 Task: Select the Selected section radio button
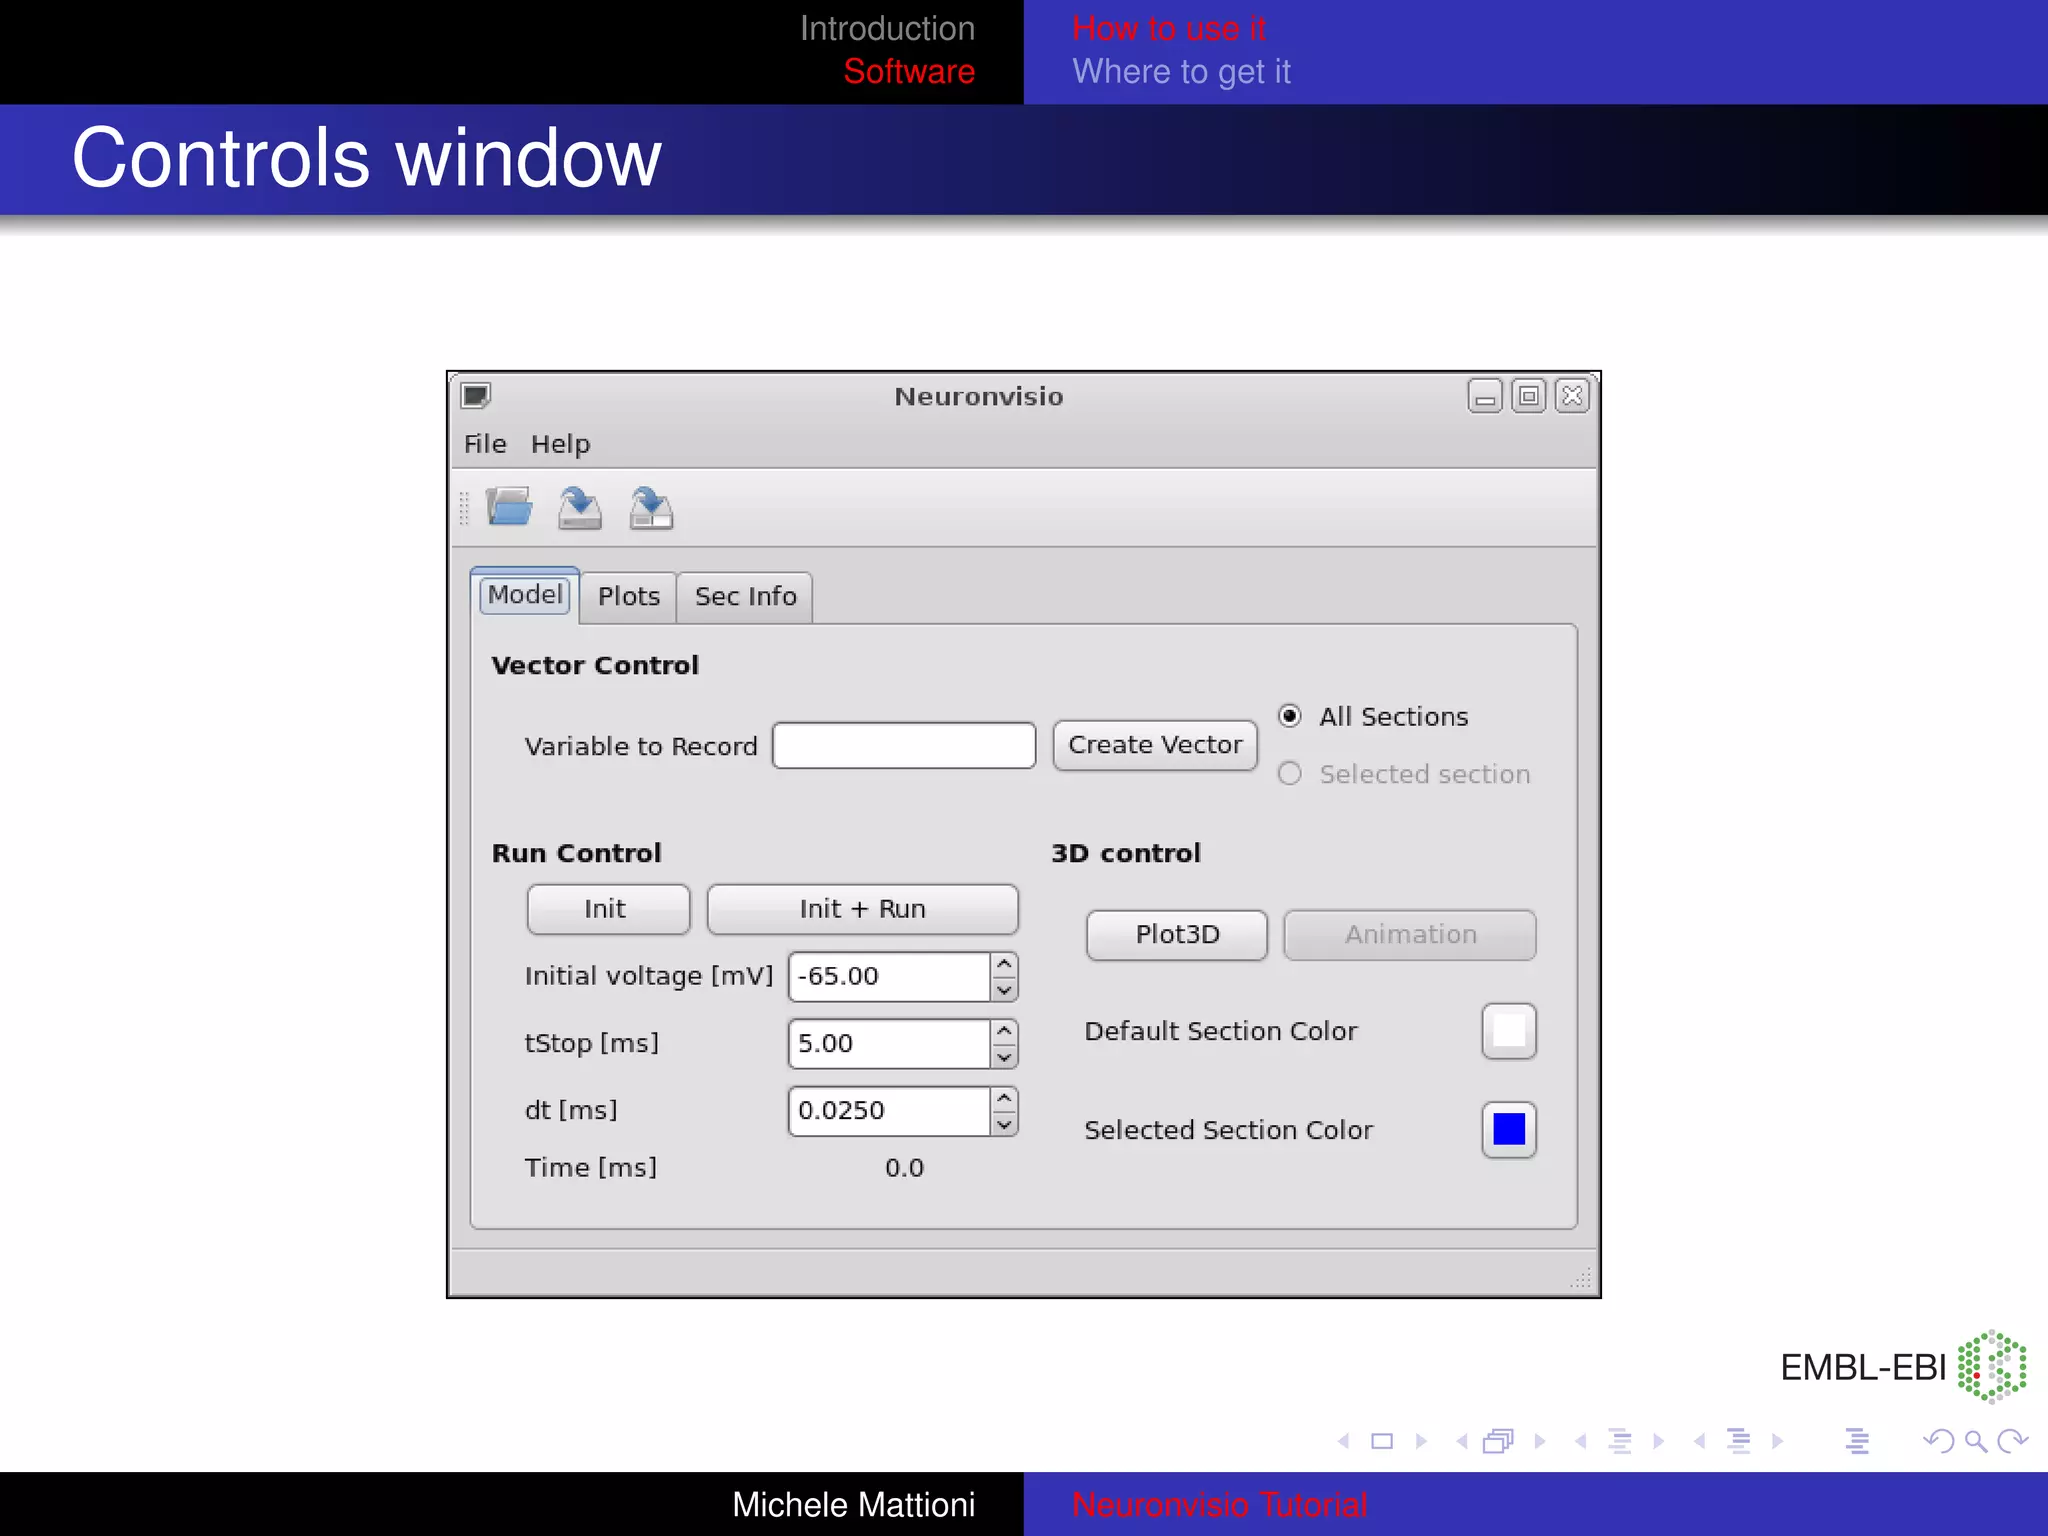[x=1290, y=774]
